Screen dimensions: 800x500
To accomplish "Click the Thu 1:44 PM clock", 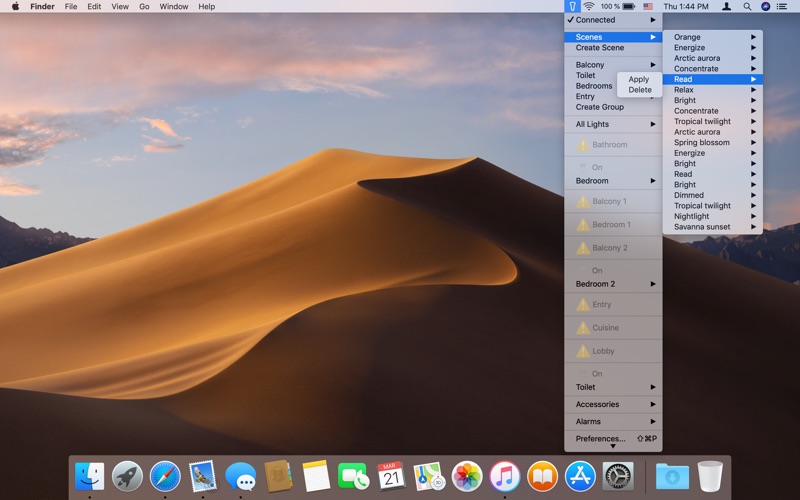I will click(x=686, y=7).
